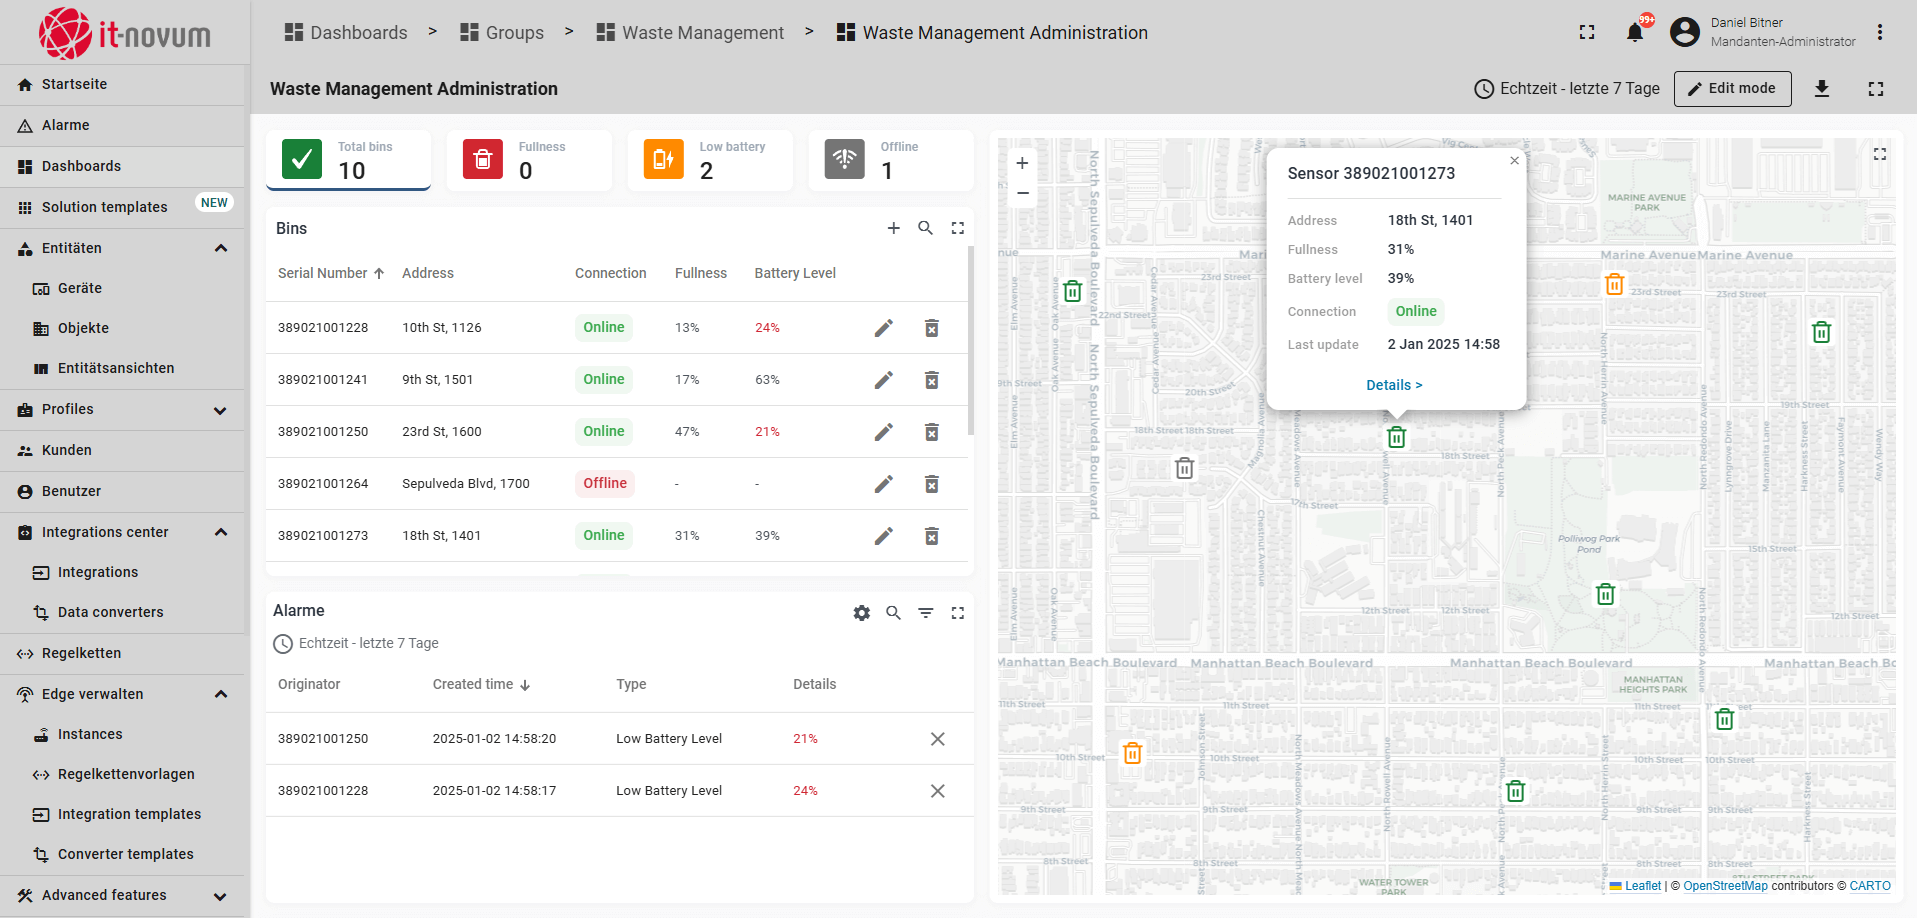Select the Offline status card
1917x918 pixels.
point(890,160)
